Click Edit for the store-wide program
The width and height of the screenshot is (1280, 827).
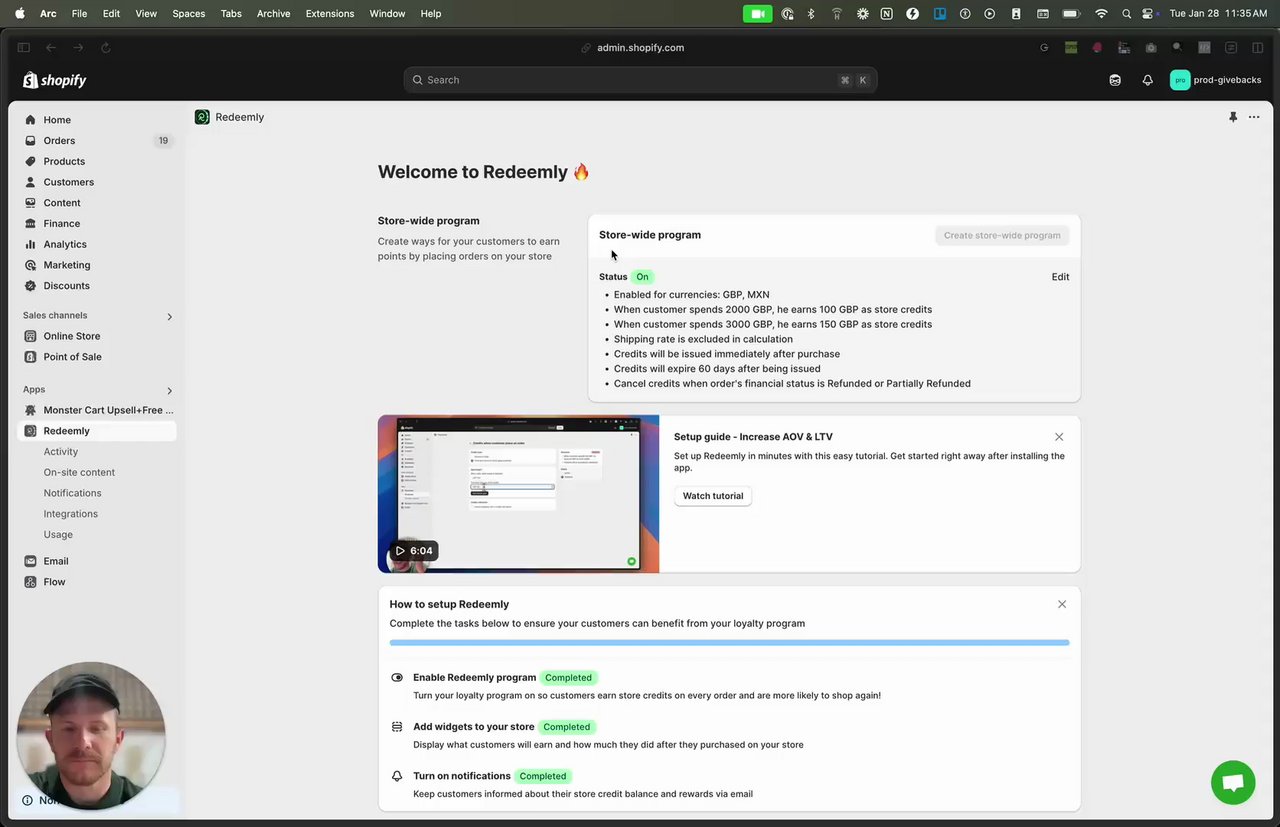(1060, 277)
